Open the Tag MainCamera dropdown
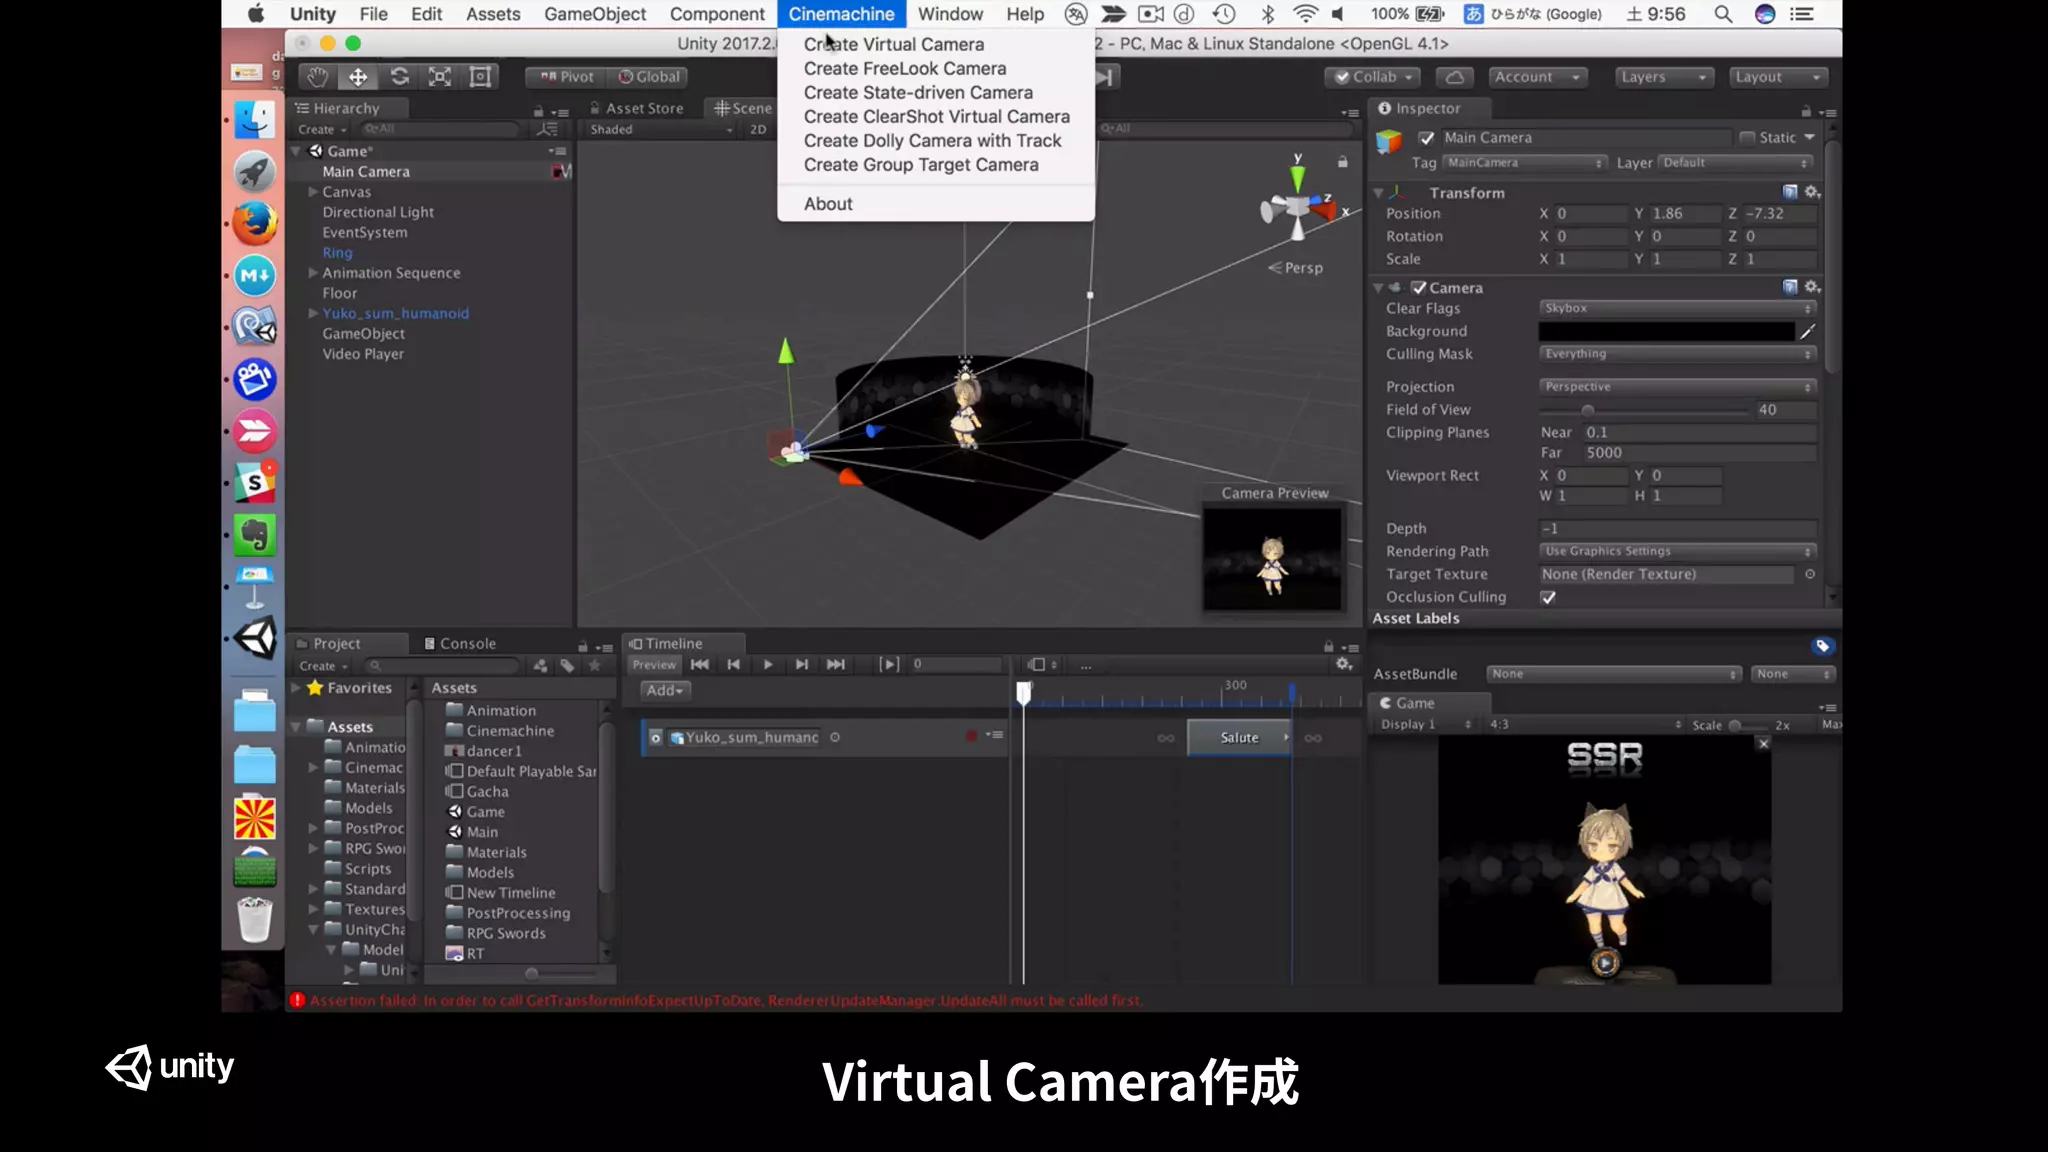Viewport: 2048px width, 1152px height. point(1525,163)
